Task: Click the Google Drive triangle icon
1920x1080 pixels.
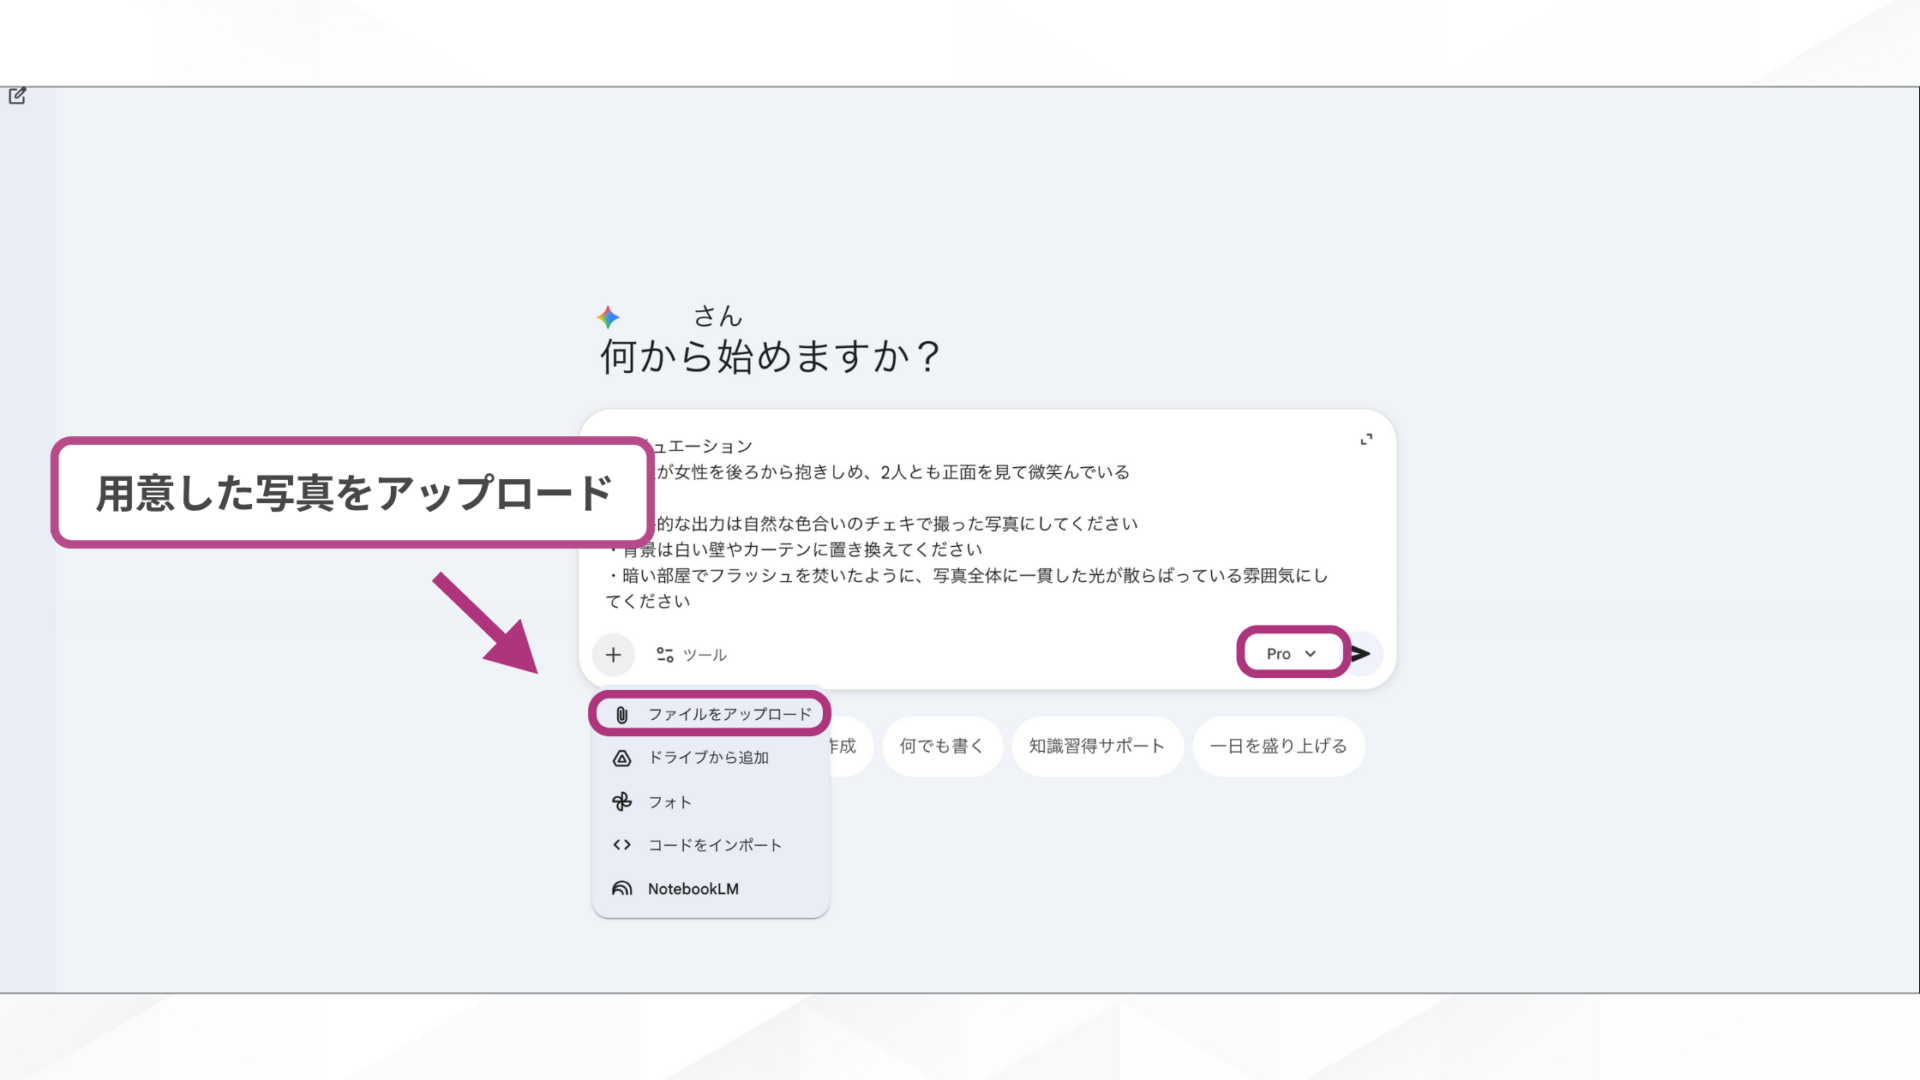Action: click(x=622, y=757)
